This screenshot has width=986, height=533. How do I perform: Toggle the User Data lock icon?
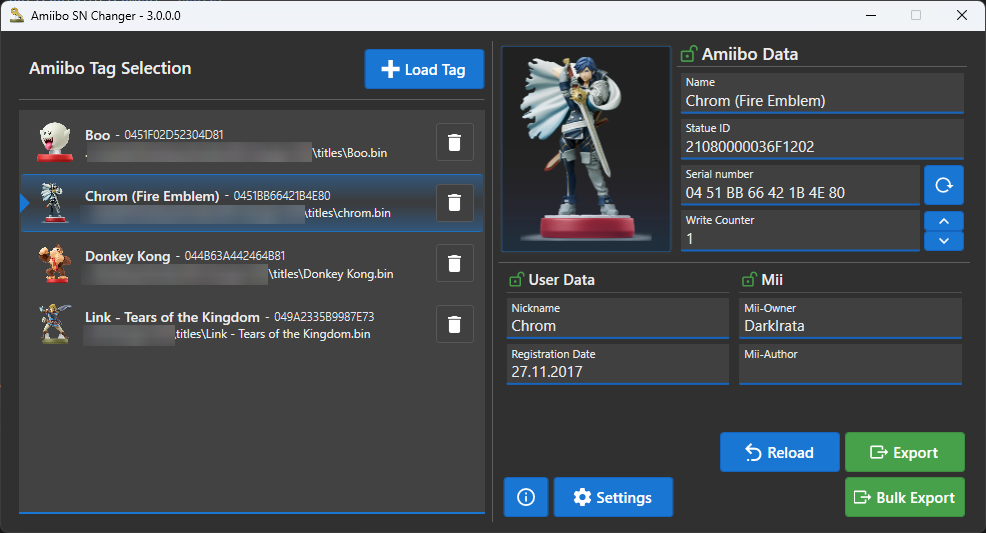pos(516,280)
